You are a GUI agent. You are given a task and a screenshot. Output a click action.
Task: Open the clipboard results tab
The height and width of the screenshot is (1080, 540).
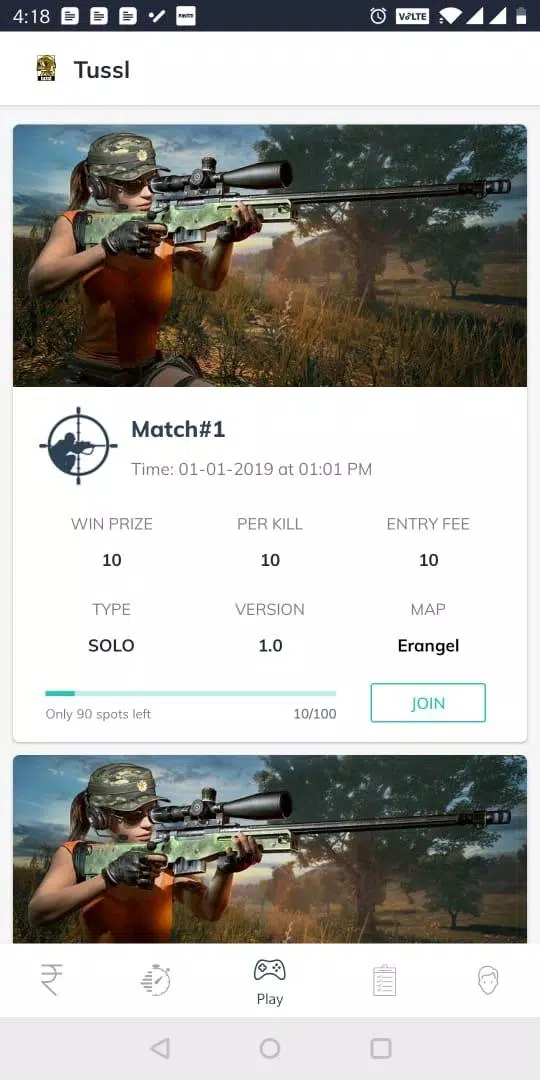click(384, 979)
